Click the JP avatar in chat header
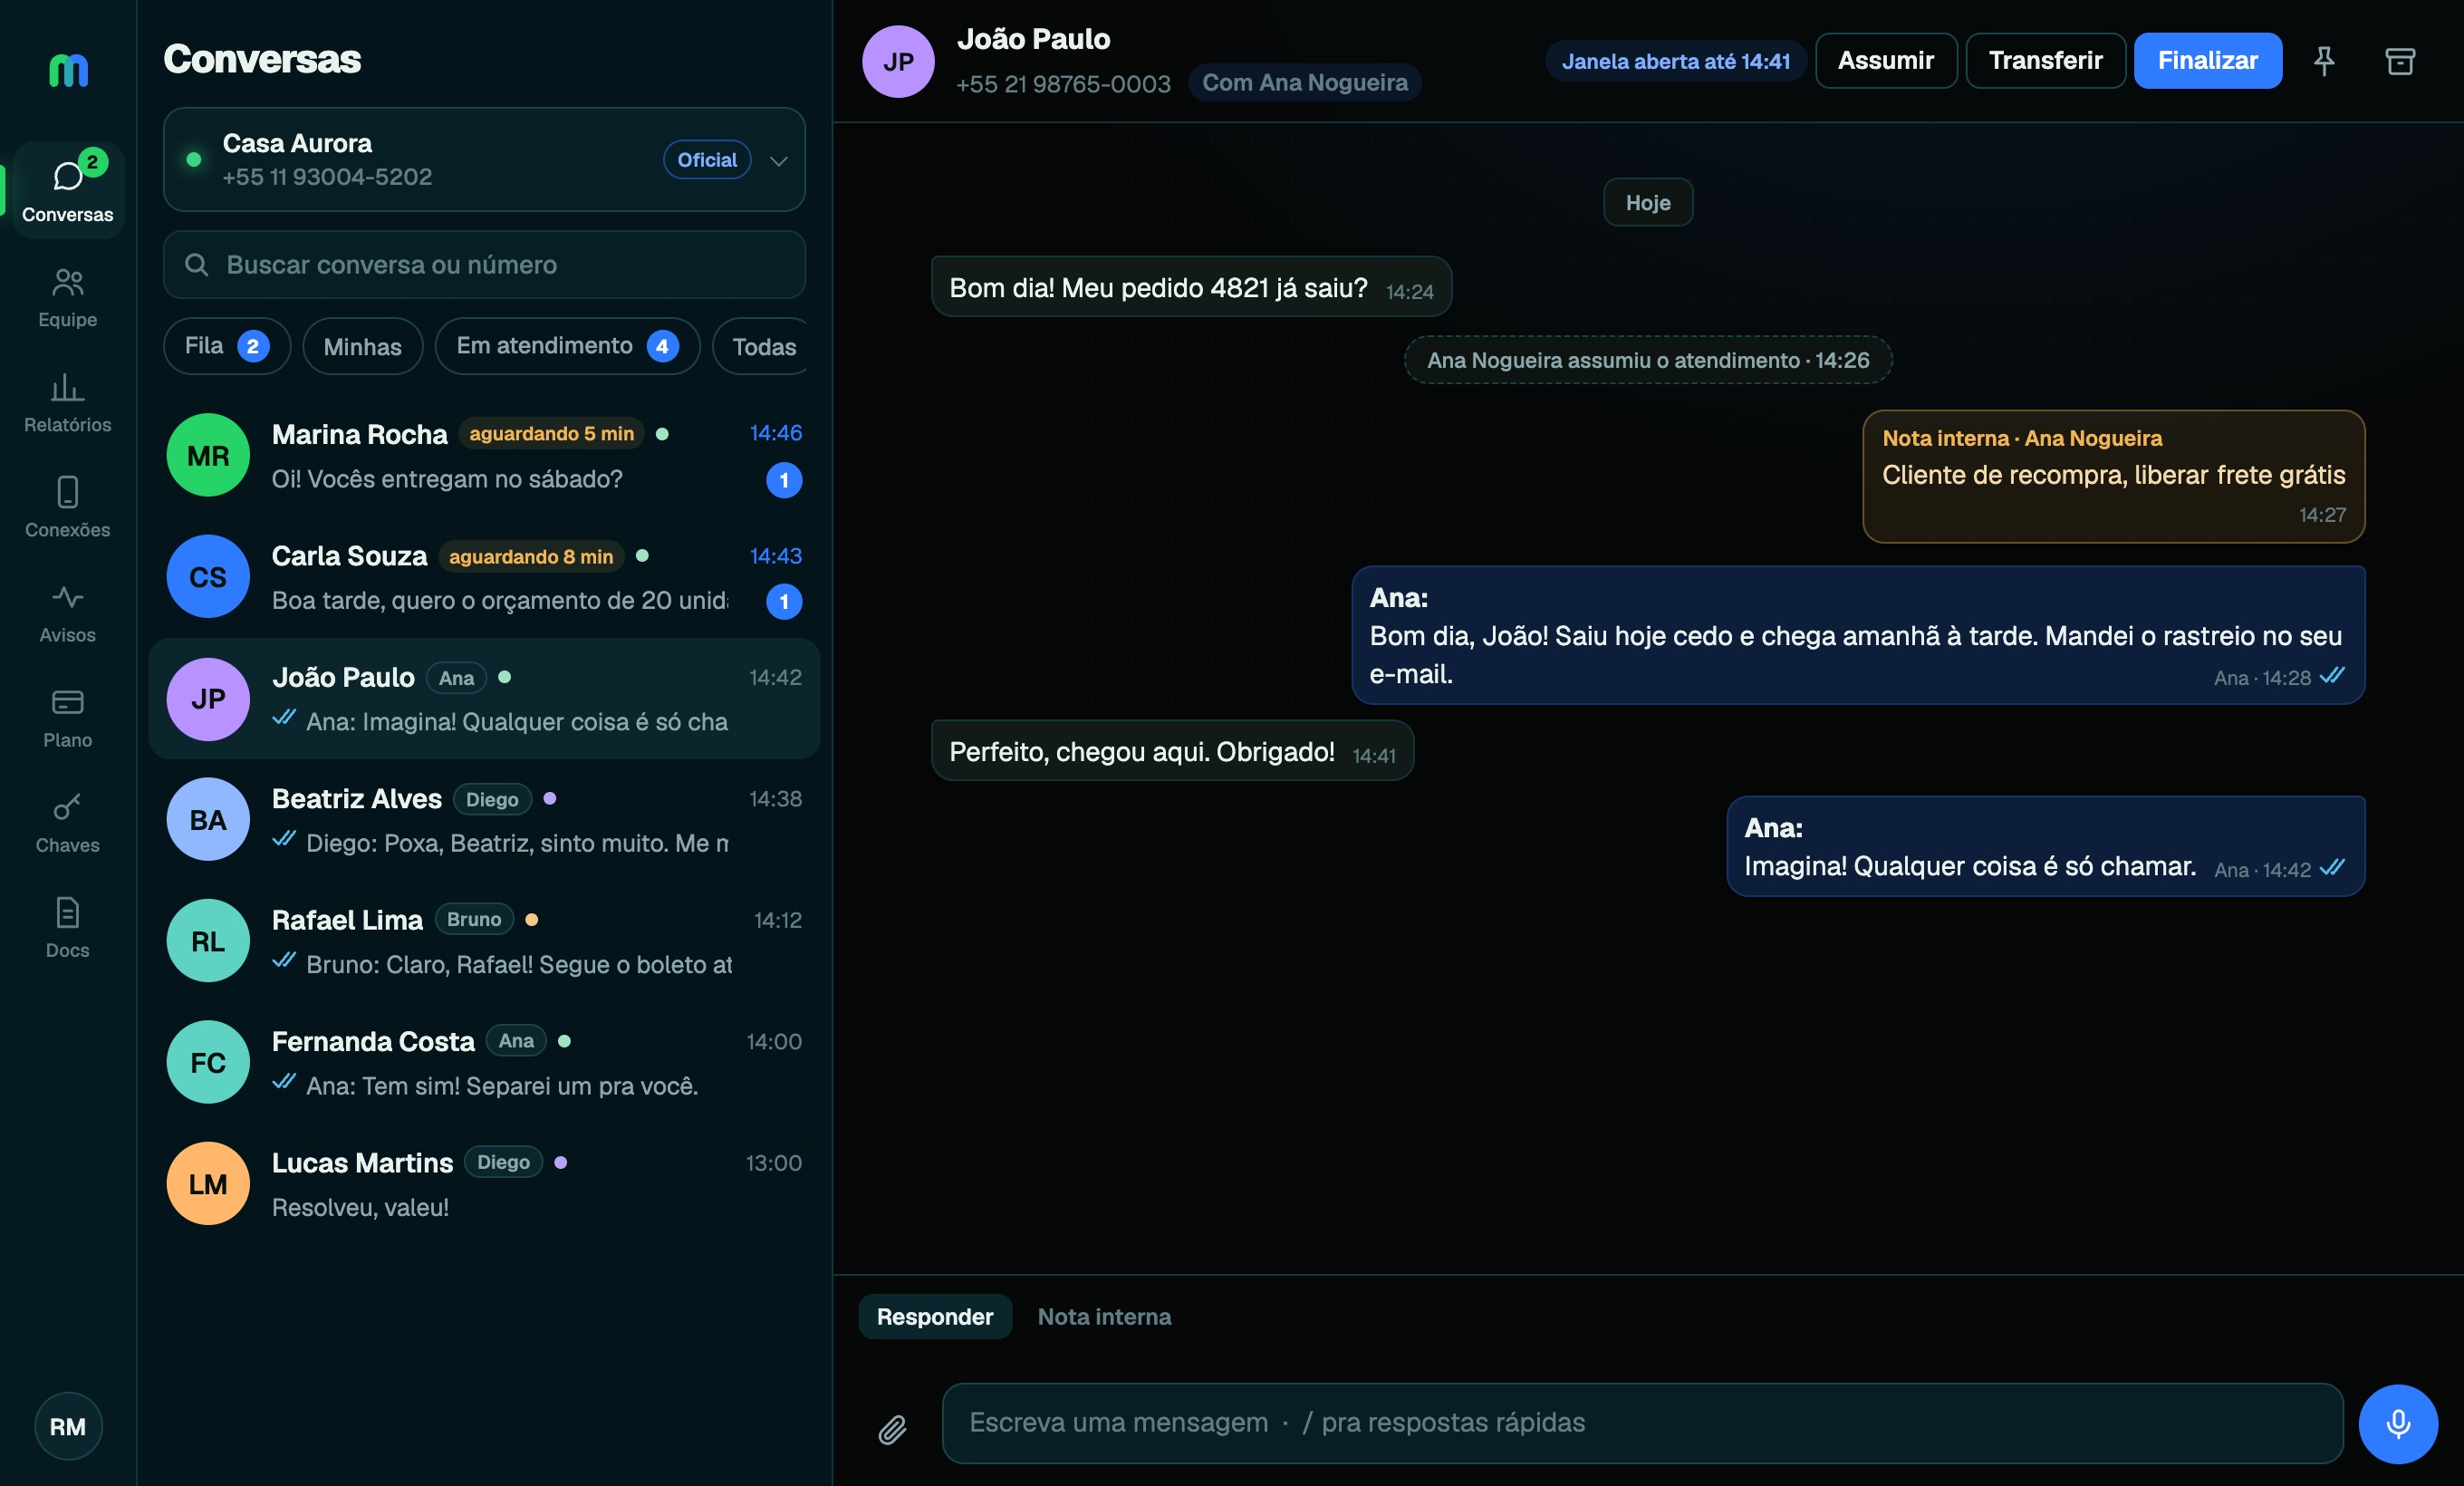This screenshot has width=2464, height=1486. (898, 61)
